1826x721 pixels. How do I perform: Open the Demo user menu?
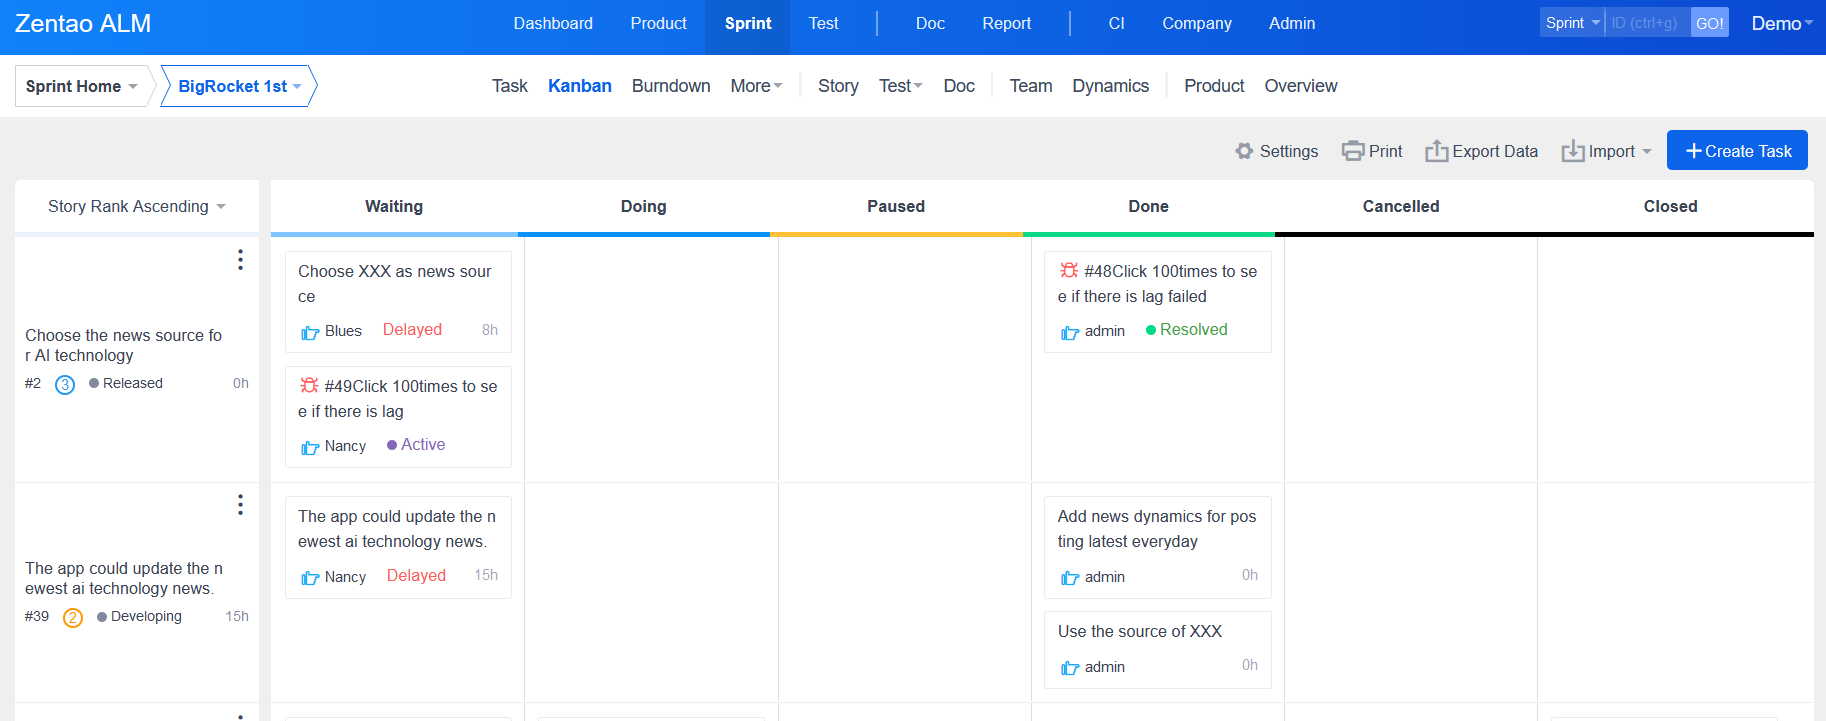pos(1781,23)
